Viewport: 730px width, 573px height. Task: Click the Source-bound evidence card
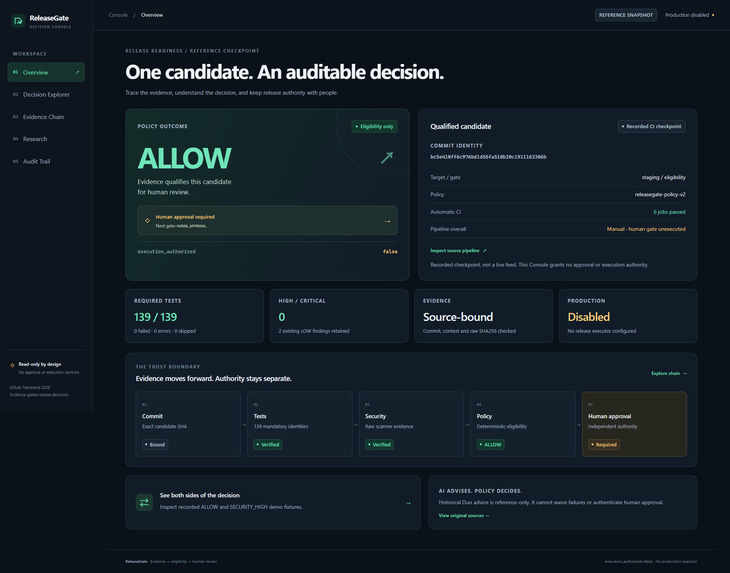click(483, 316)
